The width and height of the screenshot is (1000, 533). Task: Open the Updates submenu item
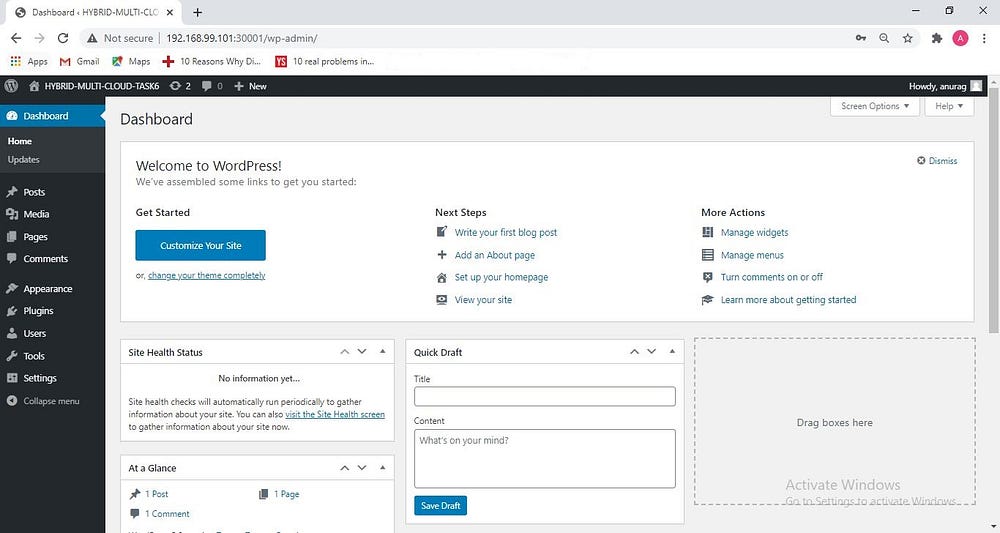pyautogui.click(x=24, y=159)
